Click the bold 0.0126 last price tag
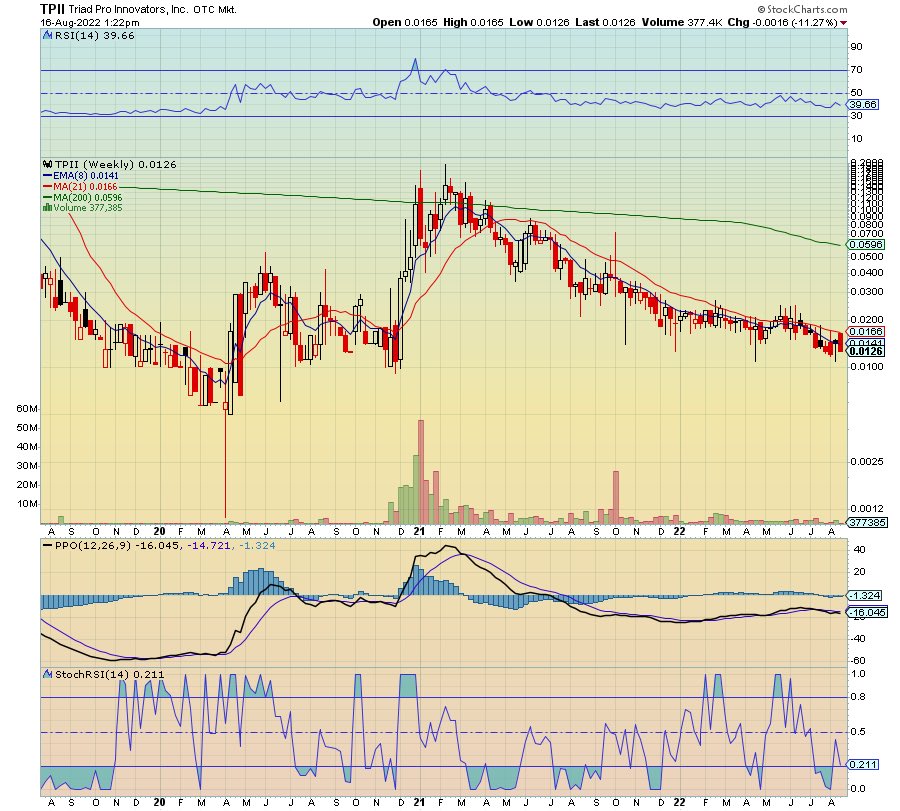This screenshot has width=900, height=811. coord(867,351)
